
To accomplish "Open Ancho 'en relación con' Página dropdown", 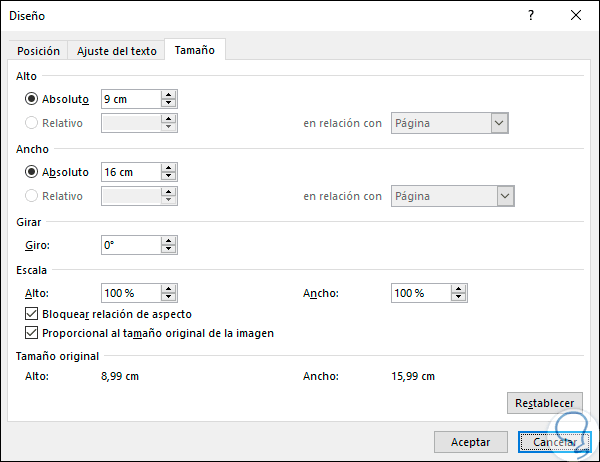I will (x=505, y=196).
